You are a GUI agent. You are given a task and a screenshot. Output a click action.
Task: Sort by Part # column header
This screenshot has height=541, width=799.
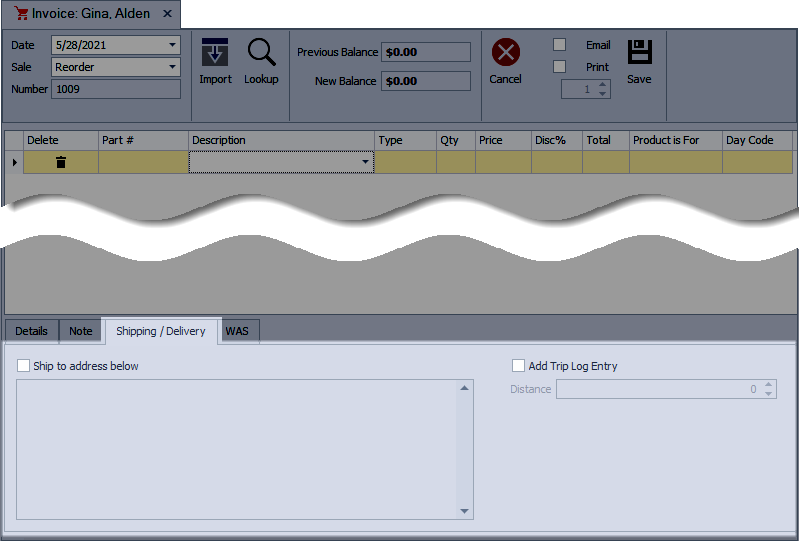pyautogui.click(x=143, y=140)
